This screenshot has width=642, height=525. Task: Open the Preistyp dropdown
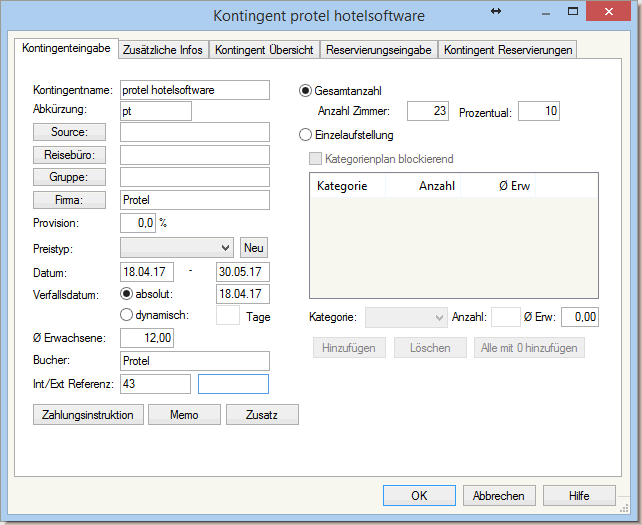(x=177, y=248)
